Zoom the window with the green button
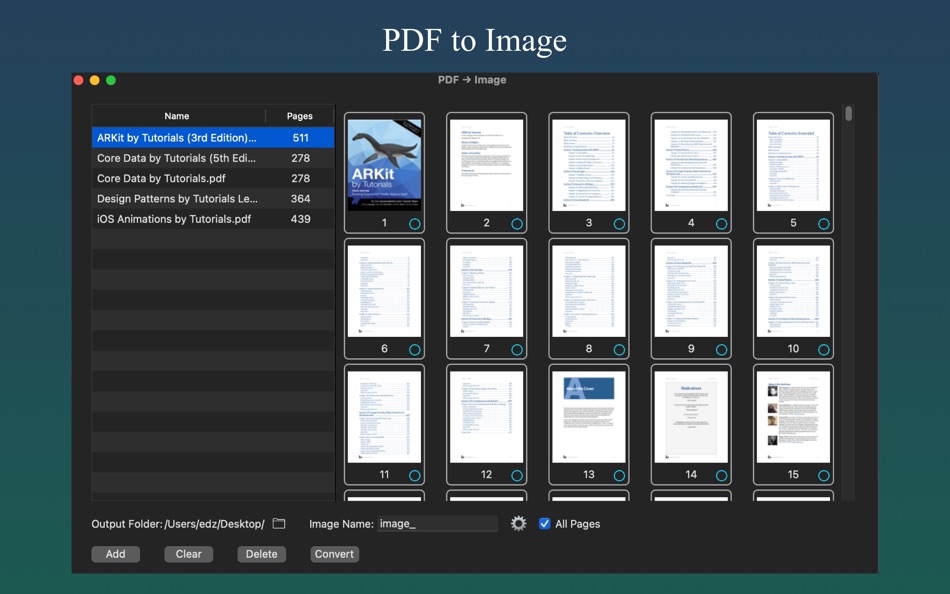 111,80
